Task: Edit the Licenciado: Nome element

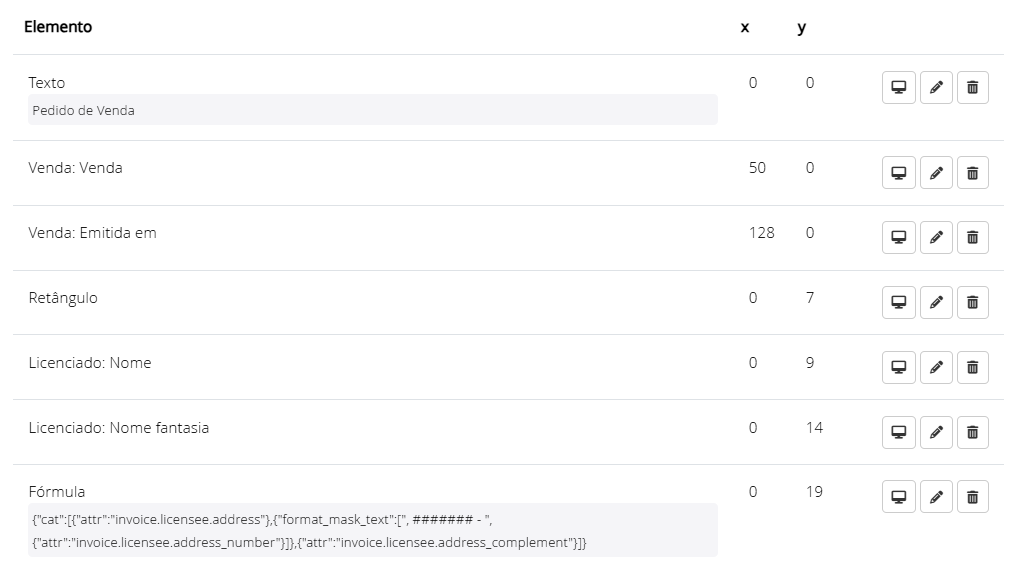Action: pos(936,367)
